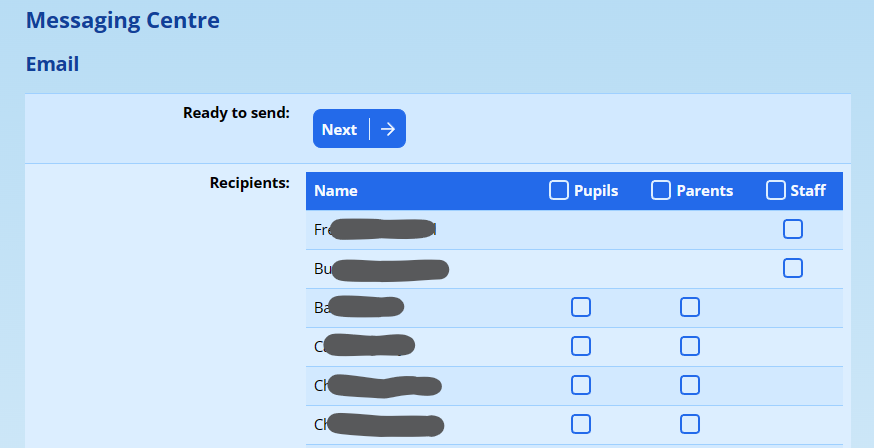Screen dimensions: 874x448
Task: Click the Messaging Centre heading
Action: click(123, 20)
